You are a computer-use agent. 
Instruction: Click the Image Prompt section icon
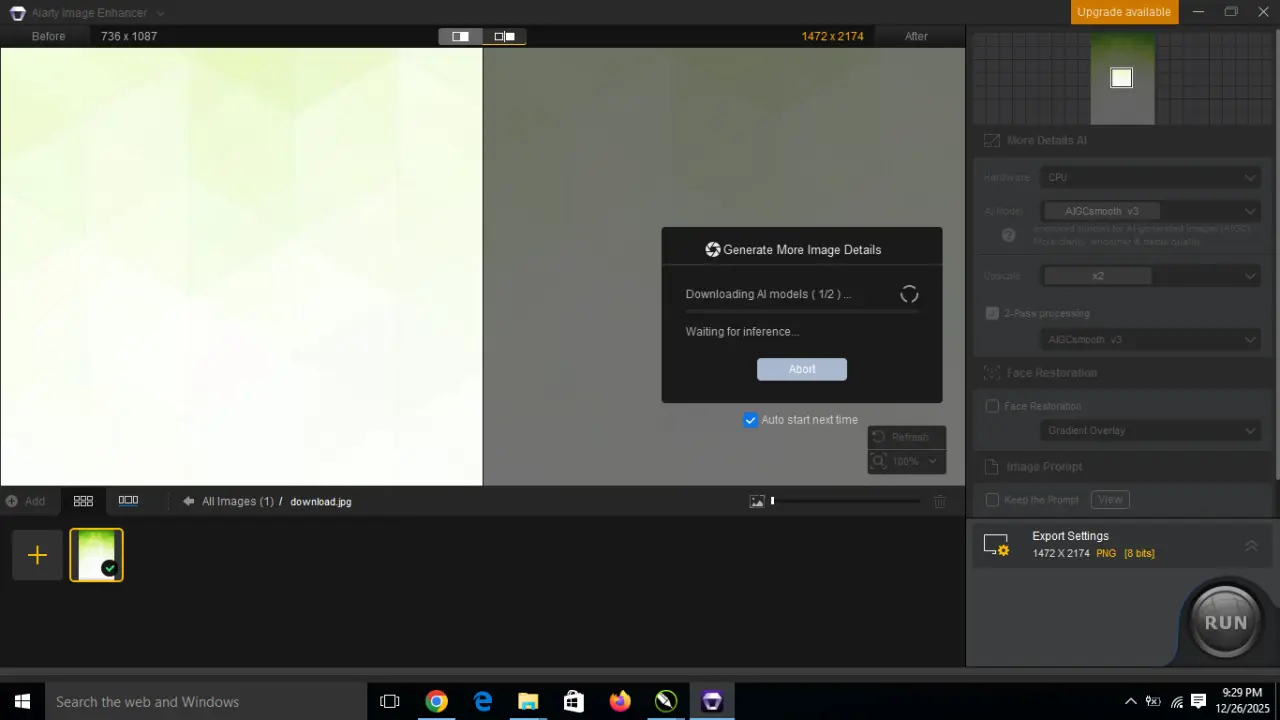992,467
